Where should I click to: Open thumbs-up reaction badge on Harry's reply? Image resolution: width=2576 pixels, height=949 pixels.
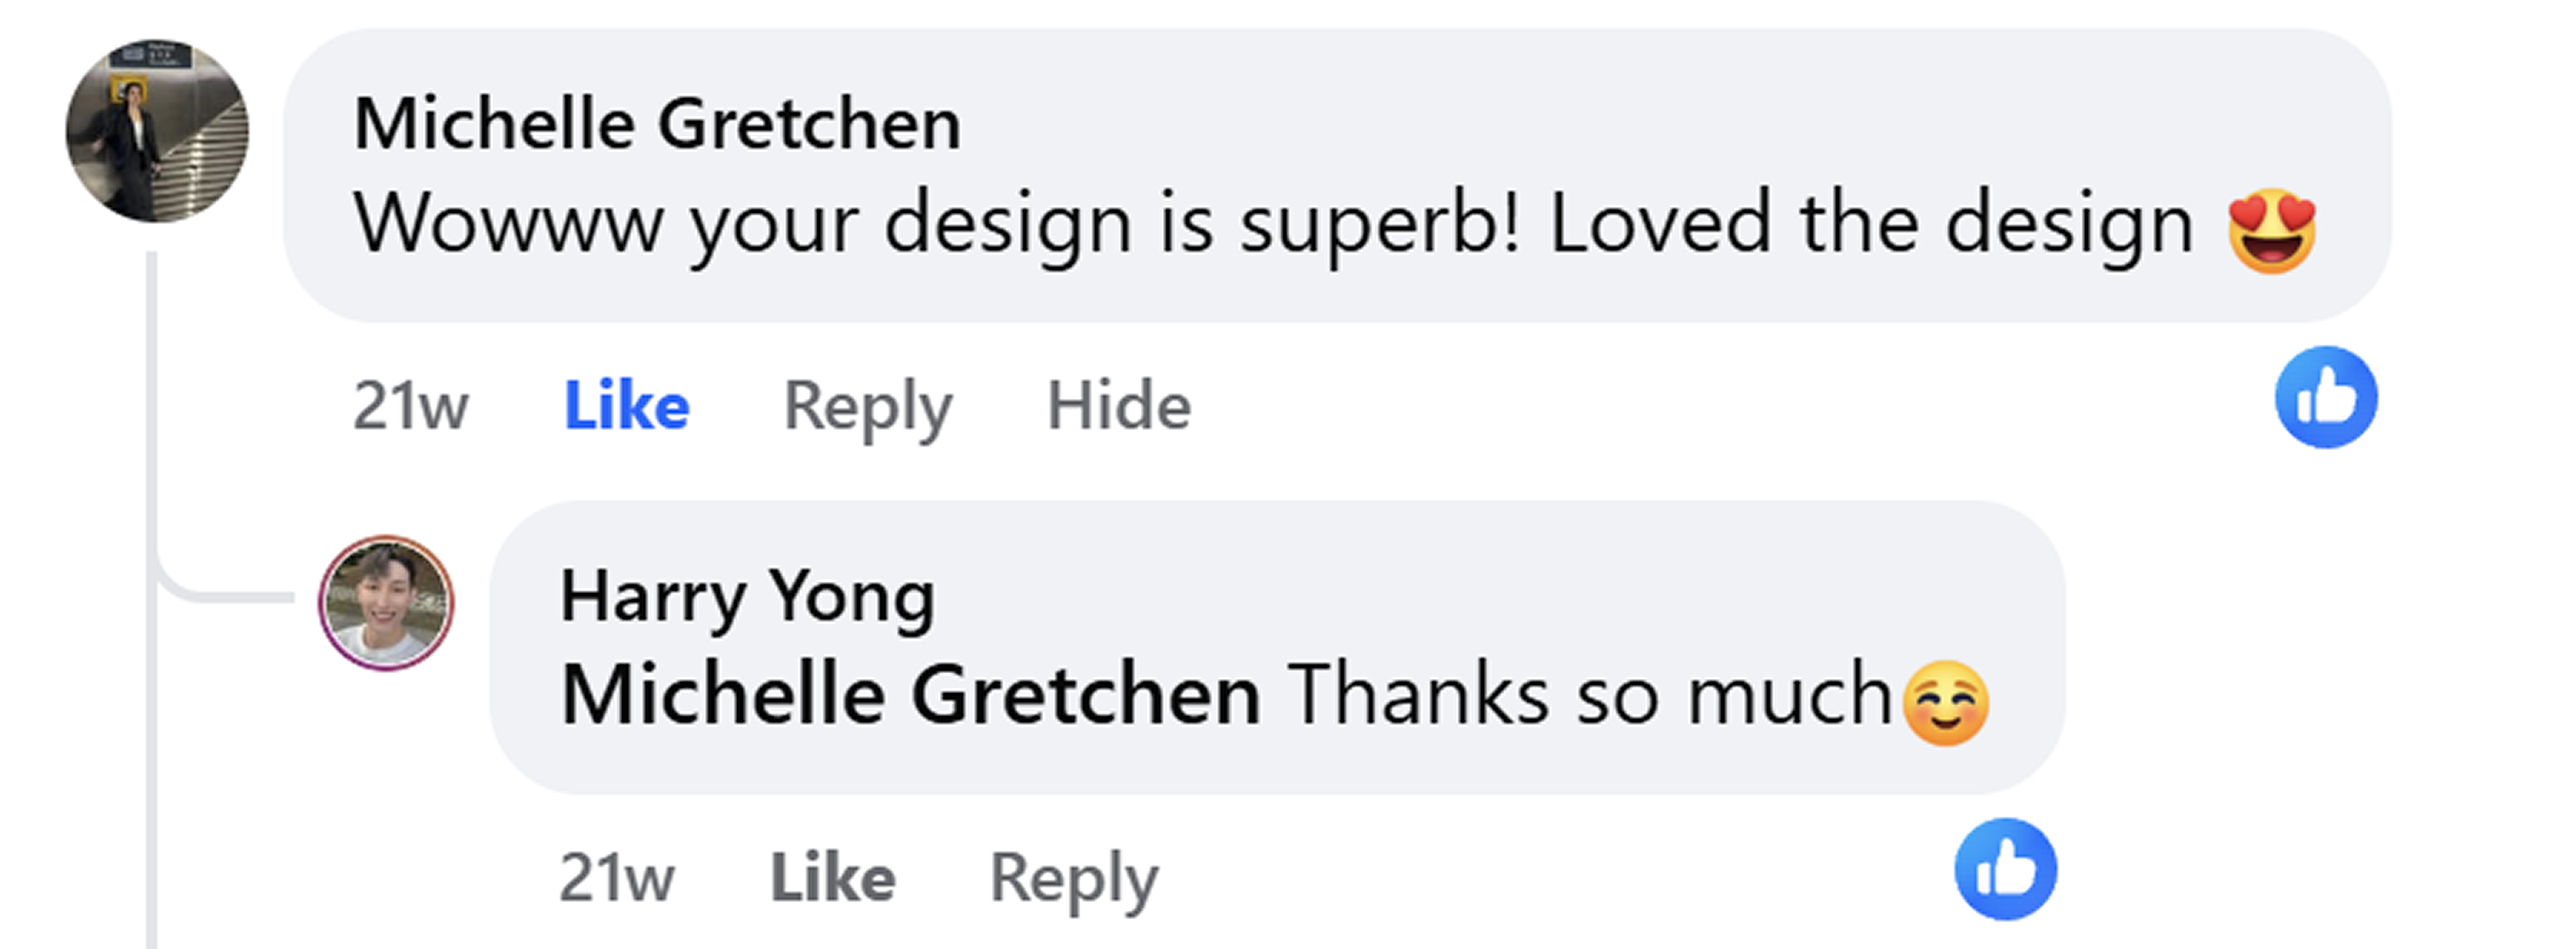tap(2005, 869)
